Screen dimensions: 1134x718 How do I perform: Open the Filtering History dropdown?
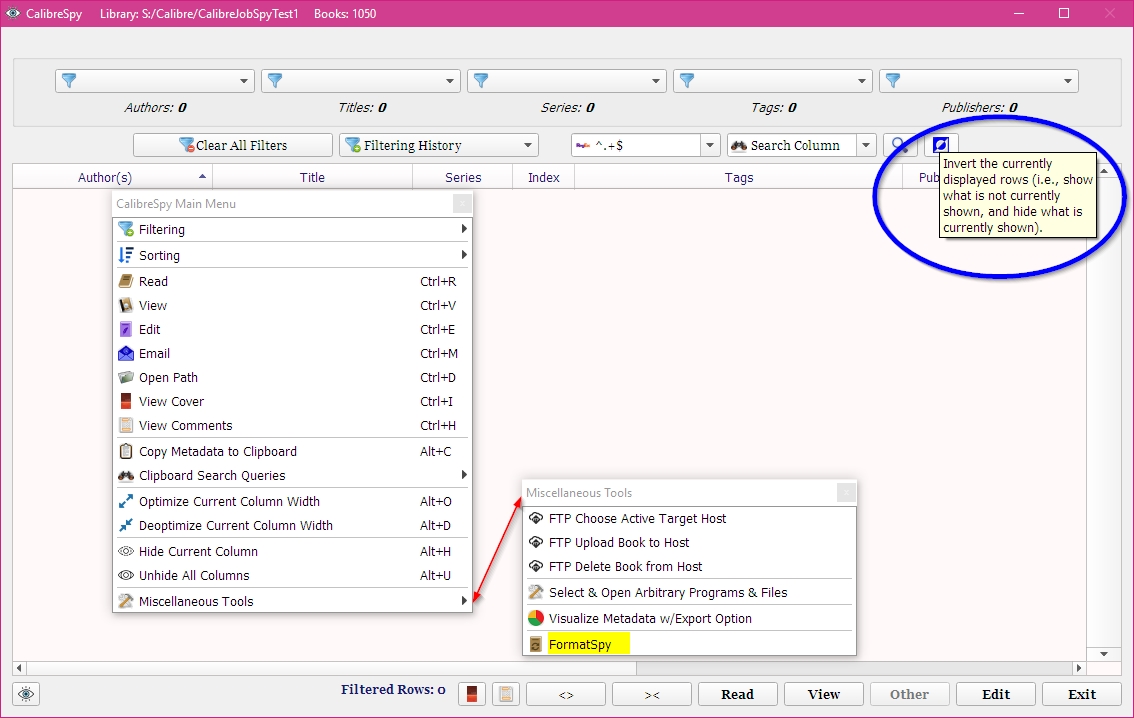[439, 145]
